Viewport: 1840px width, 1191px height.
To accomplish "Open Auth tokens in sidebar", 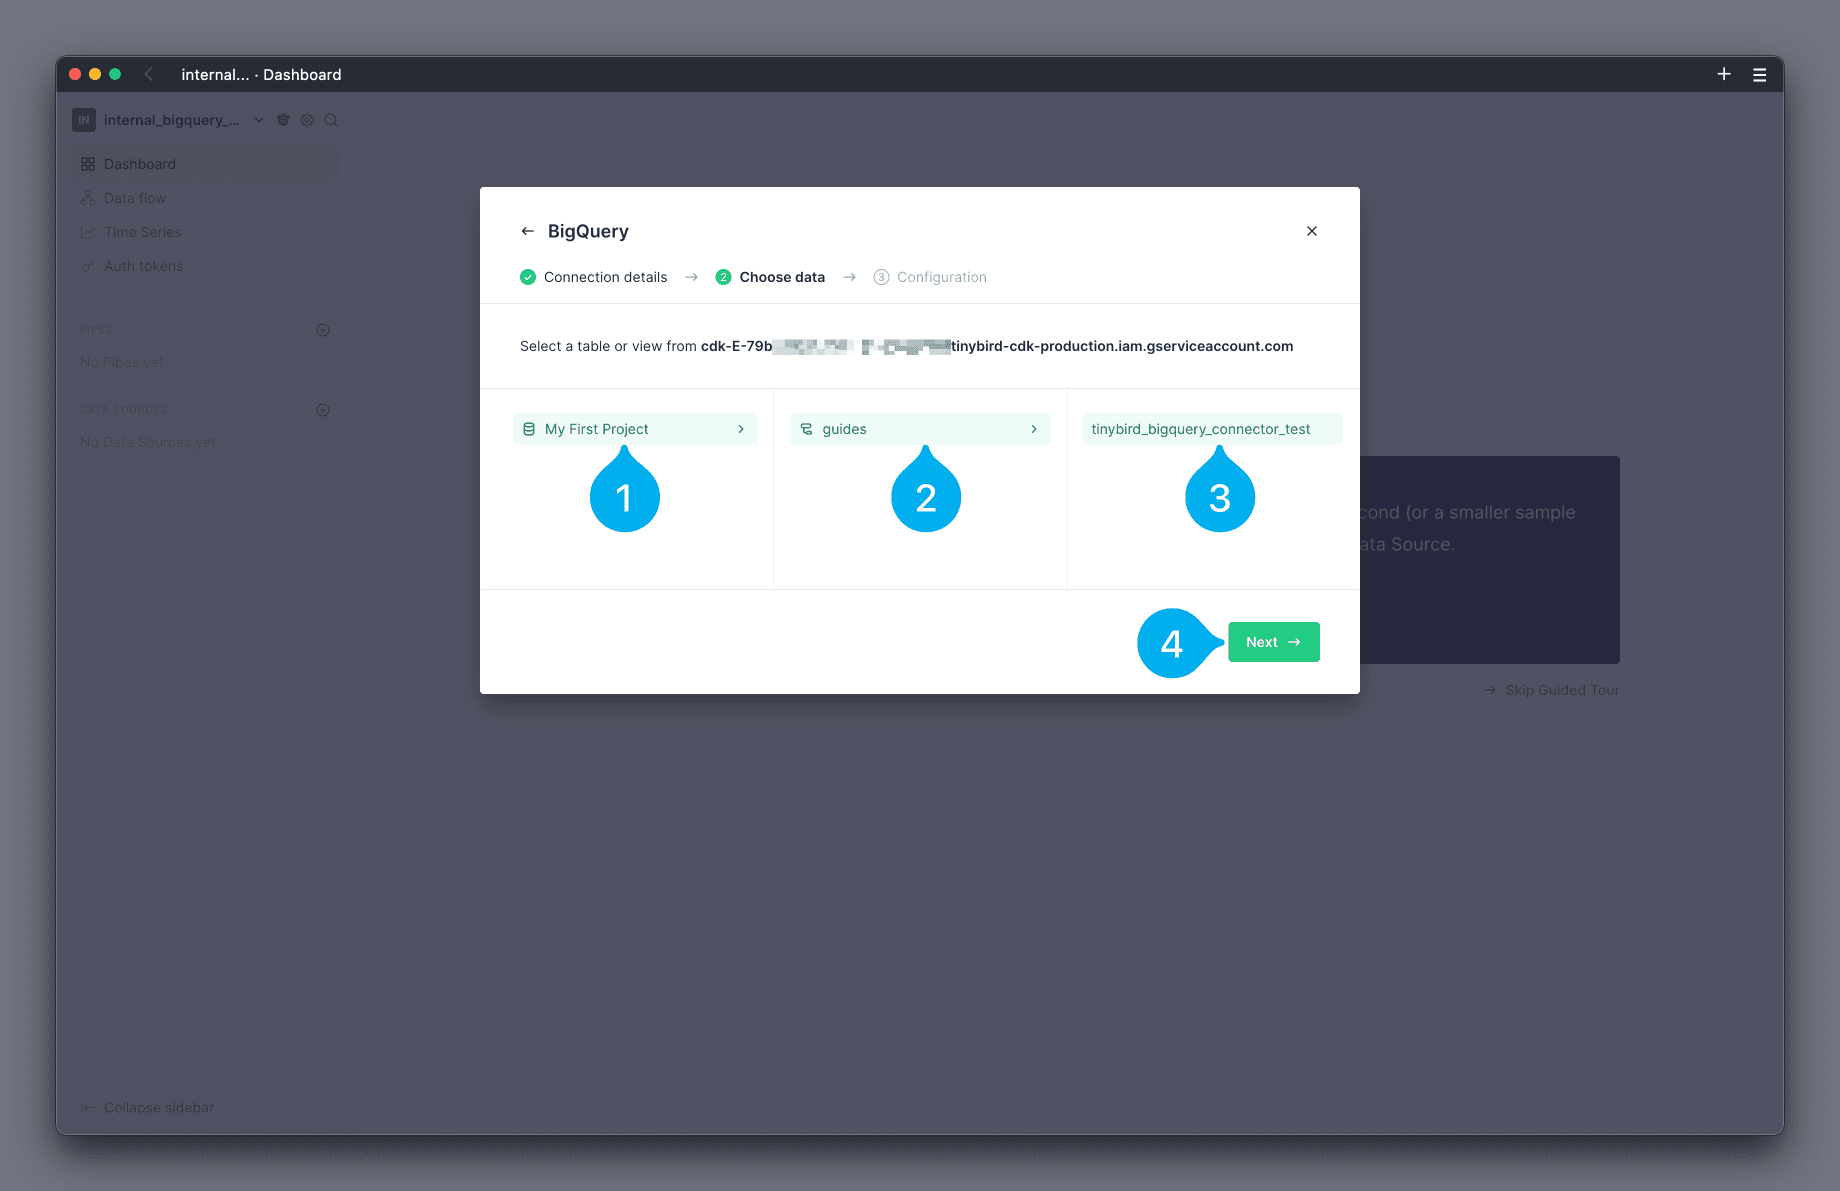I will tap(143, 266).
